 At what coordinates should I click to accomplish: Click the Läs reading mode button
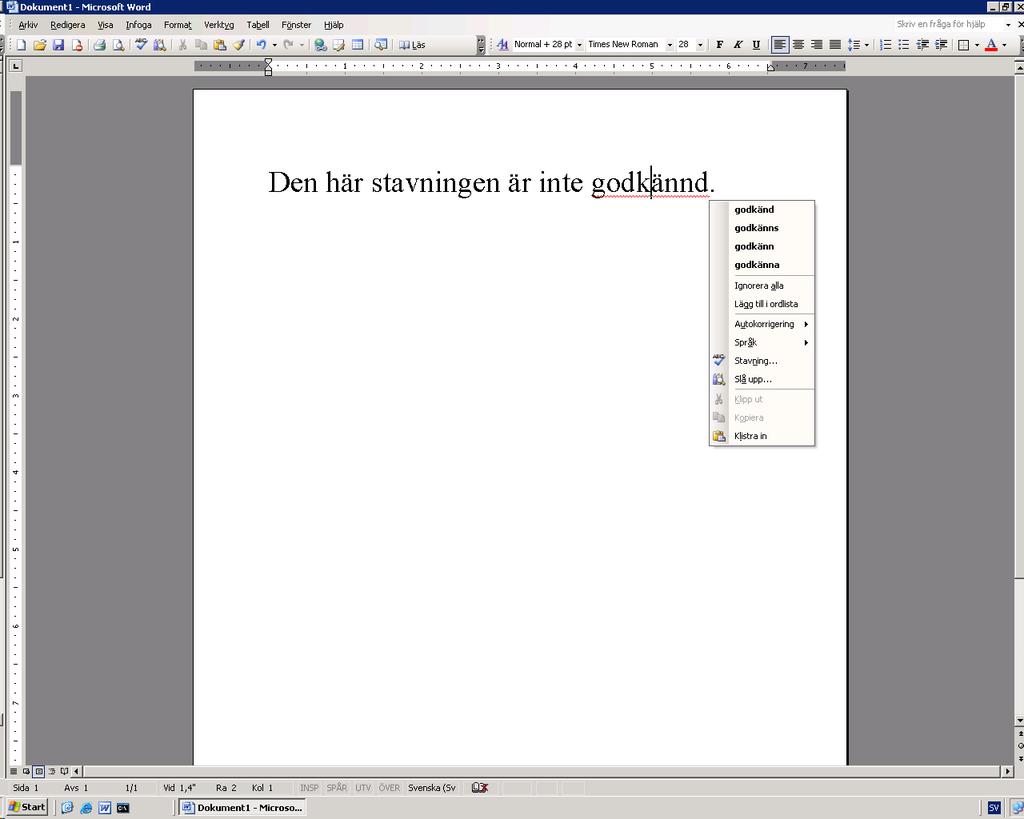coord(412,45)
